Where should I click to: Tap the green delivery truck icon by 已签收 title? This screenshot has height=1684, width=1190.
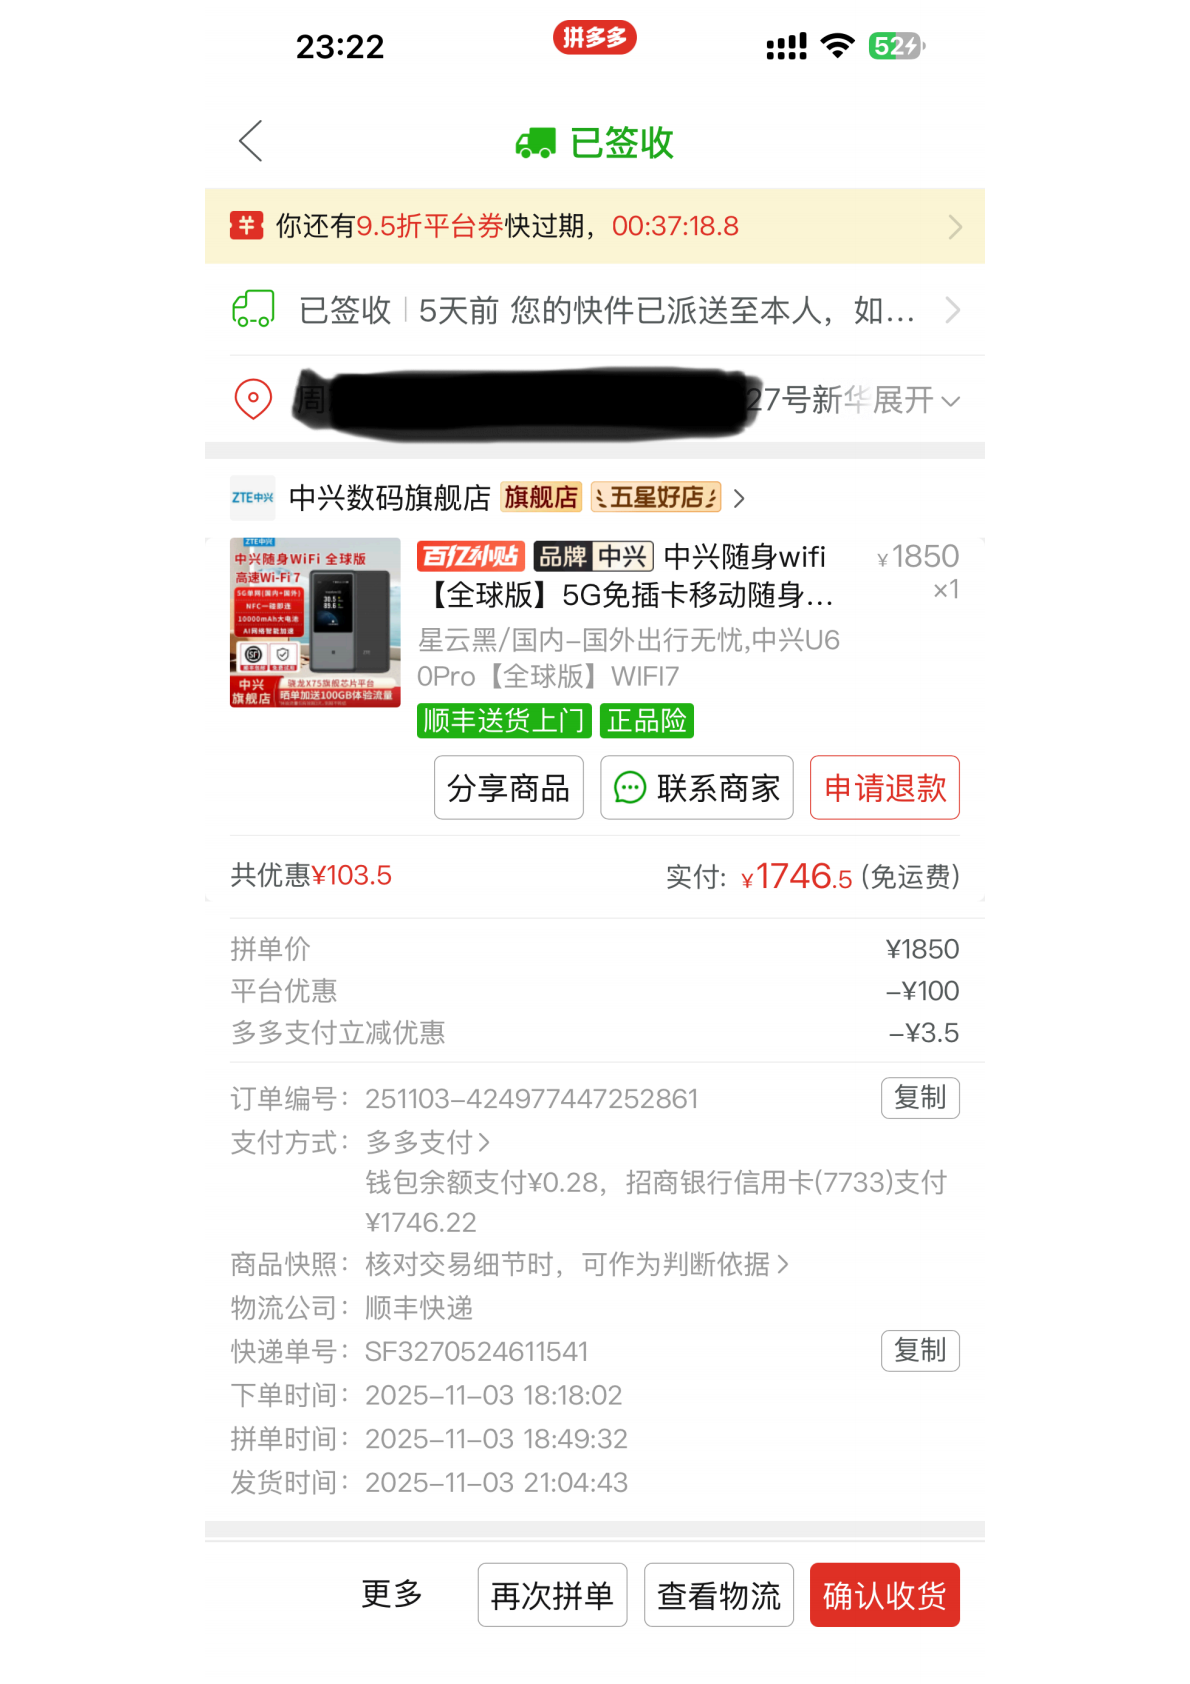click(536, 143)
